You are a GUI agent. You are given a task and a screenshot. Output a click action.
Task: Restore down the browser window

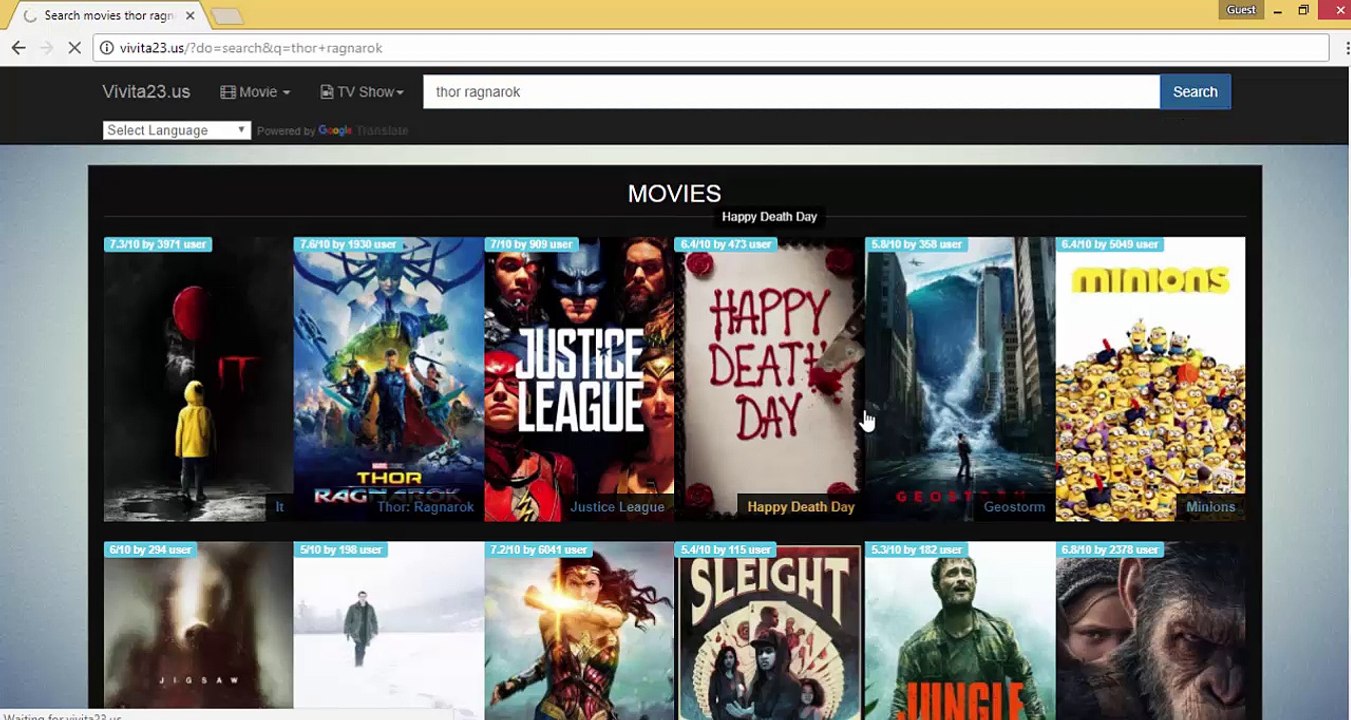(x=1303, y=10)
